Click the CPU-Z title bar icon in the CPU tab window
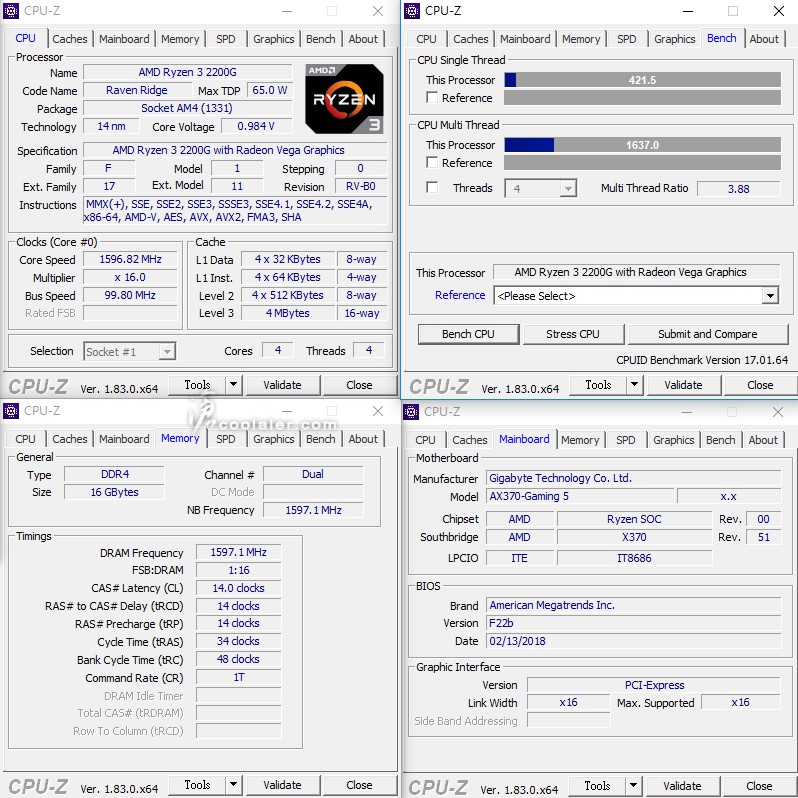This screenshot has width=798, height=798. tap(12, 11)
